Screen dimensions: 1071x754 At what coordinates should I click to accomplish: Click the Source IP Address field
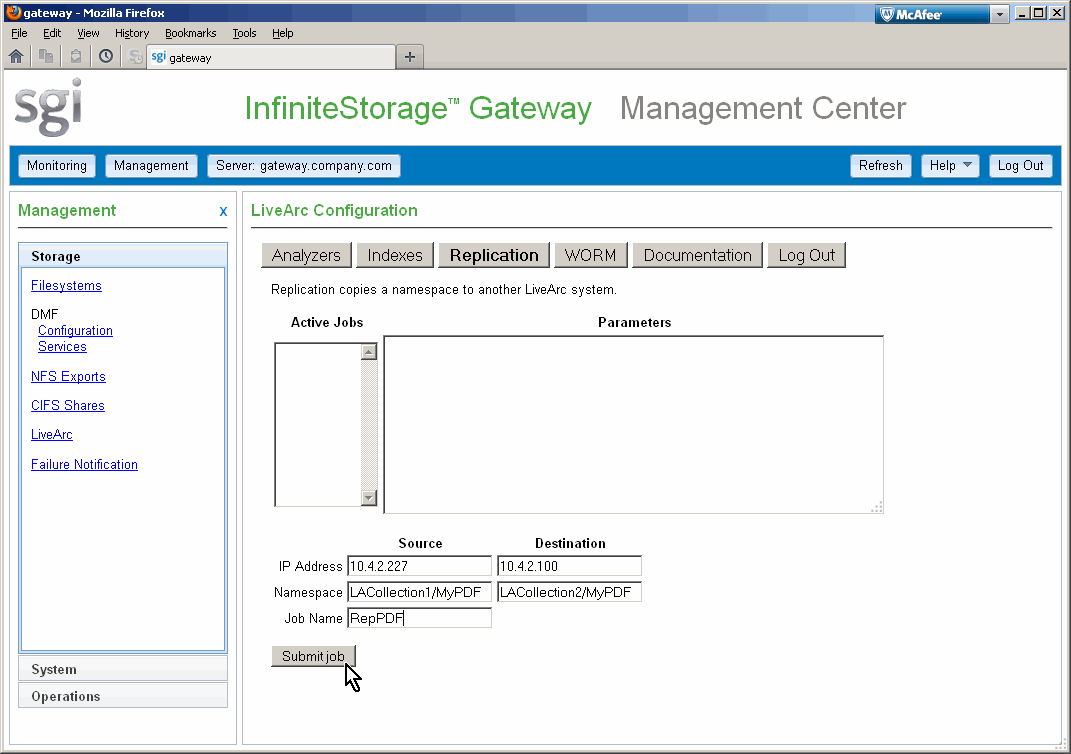(419, 566)
